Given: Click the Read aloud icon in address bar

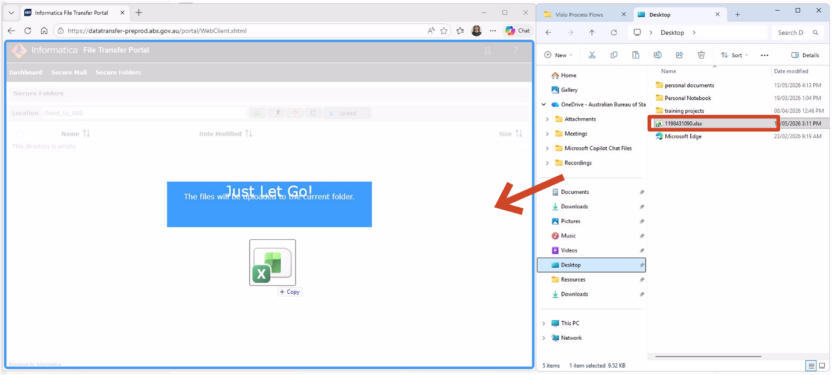Looking at the screenshot, I should pyautogui.click(x=431, y=31).
